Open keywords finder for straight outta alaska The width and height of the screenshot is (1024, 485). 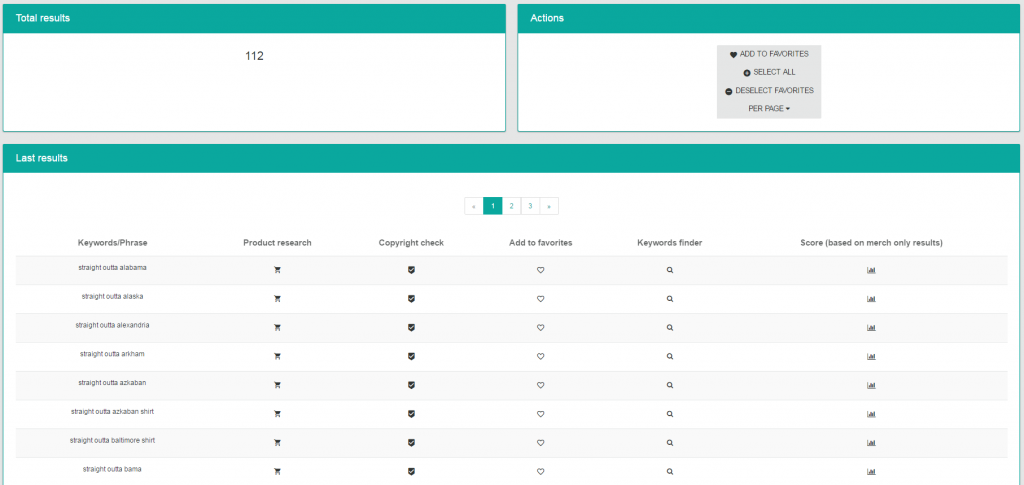pyautogui.click(x=669, y=299)
